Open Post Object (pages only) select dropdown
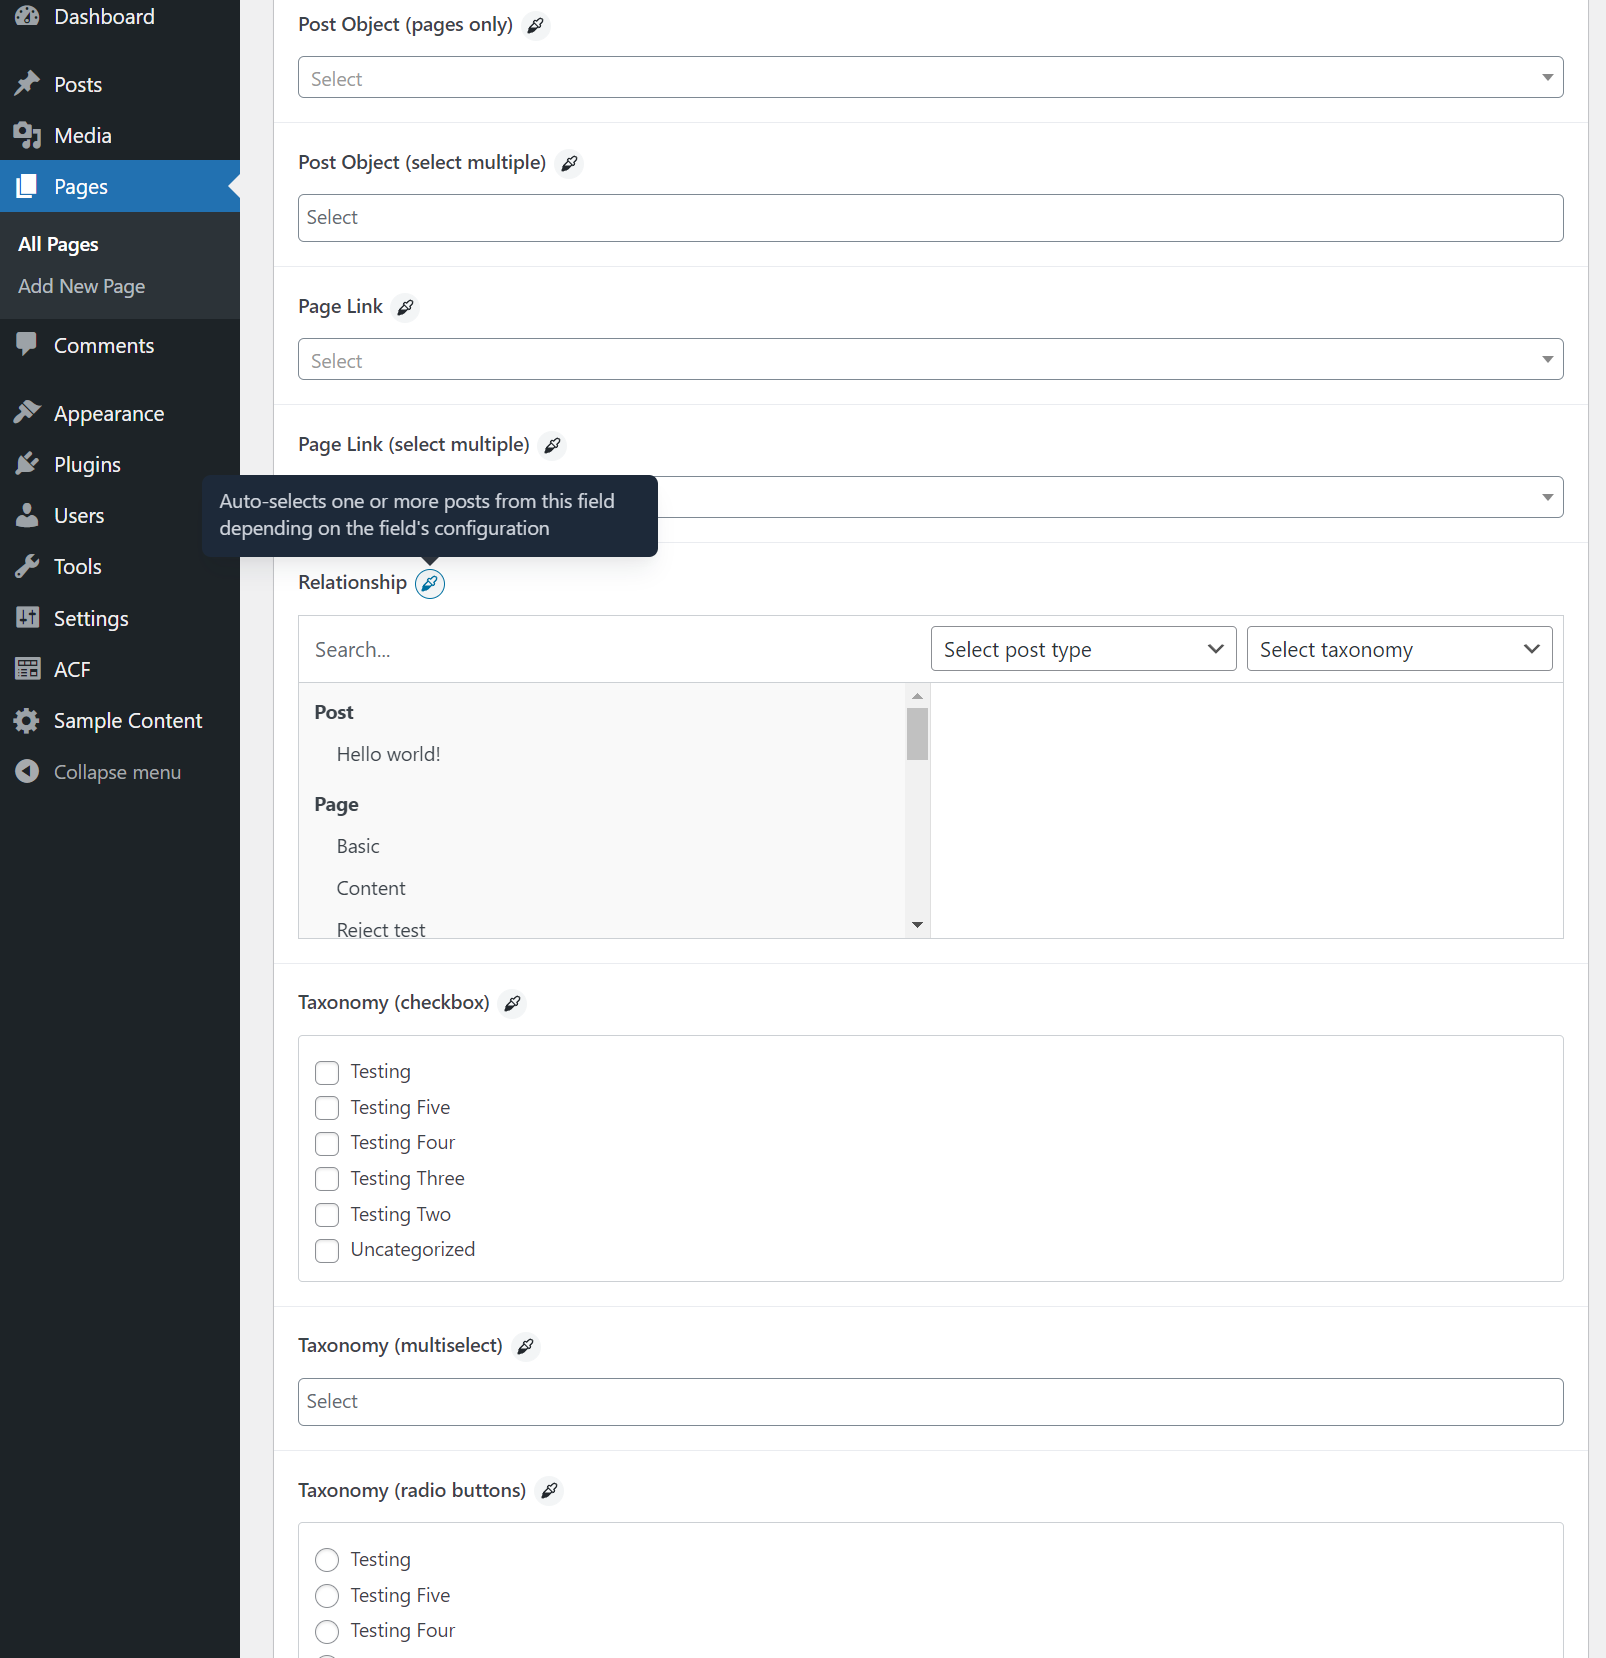This screenshot has width=1606, height=1658. pyautogui.click(x=930, y=77)
